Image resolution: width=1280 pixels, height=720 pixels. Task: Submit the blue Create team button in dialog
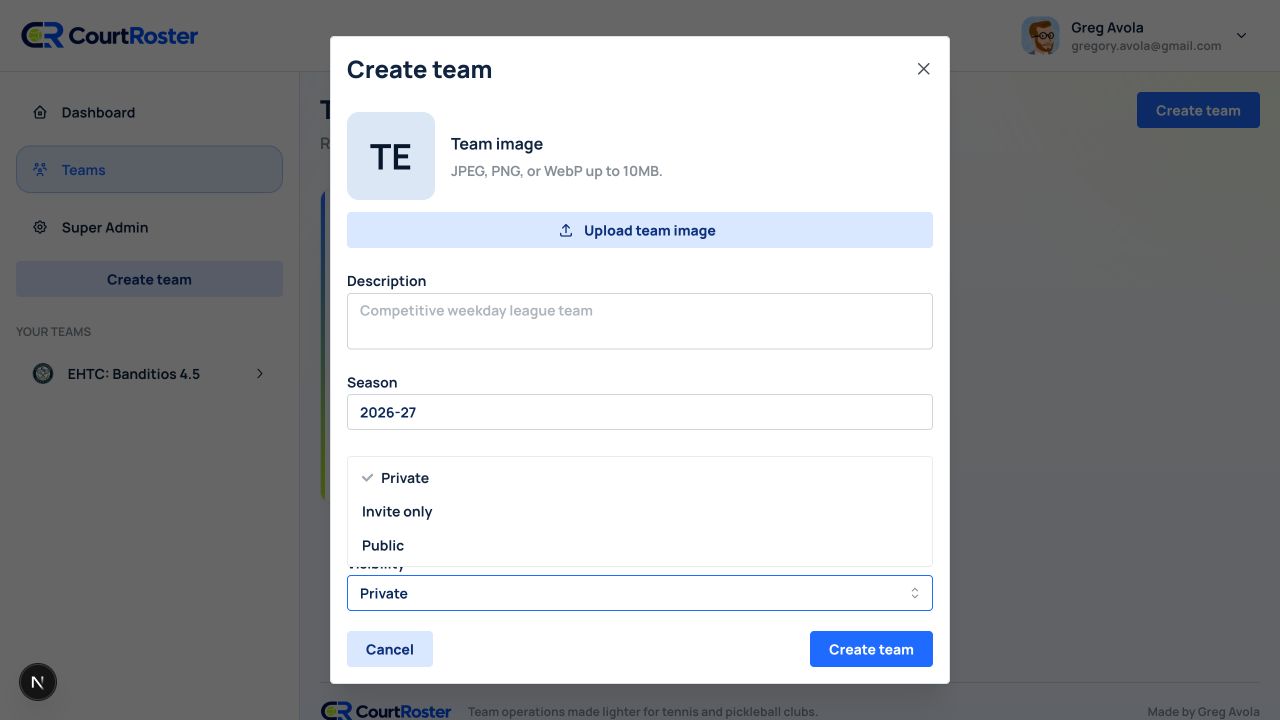[x=871, y=649]
